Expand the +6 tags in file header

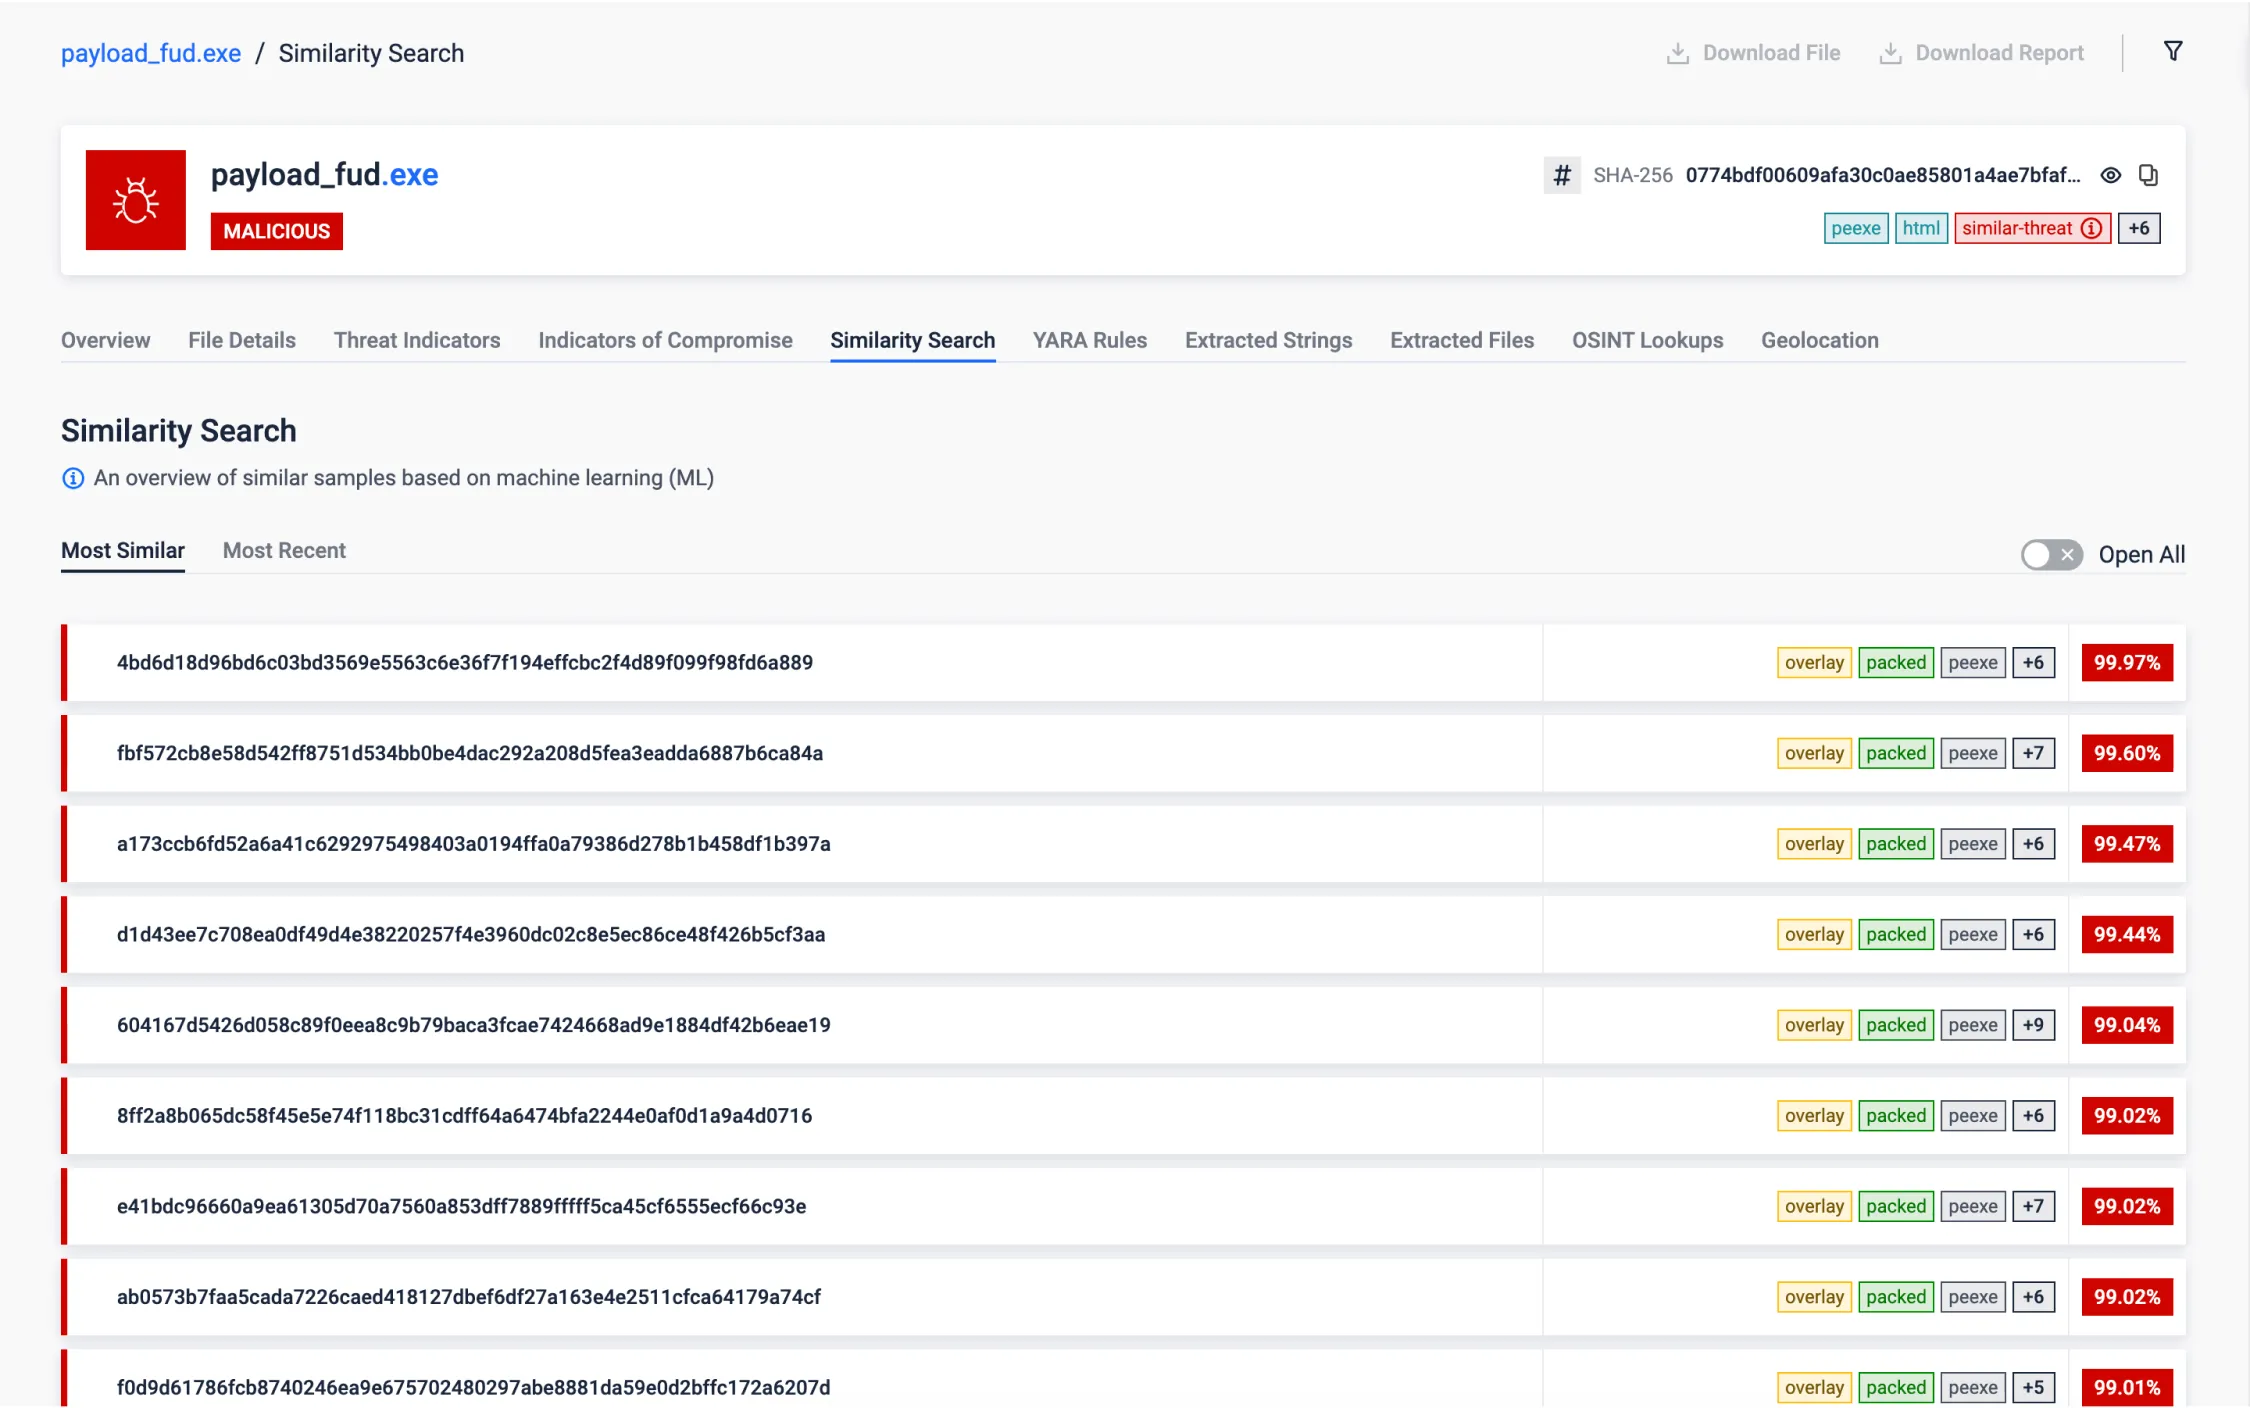tap(2138, 228)
